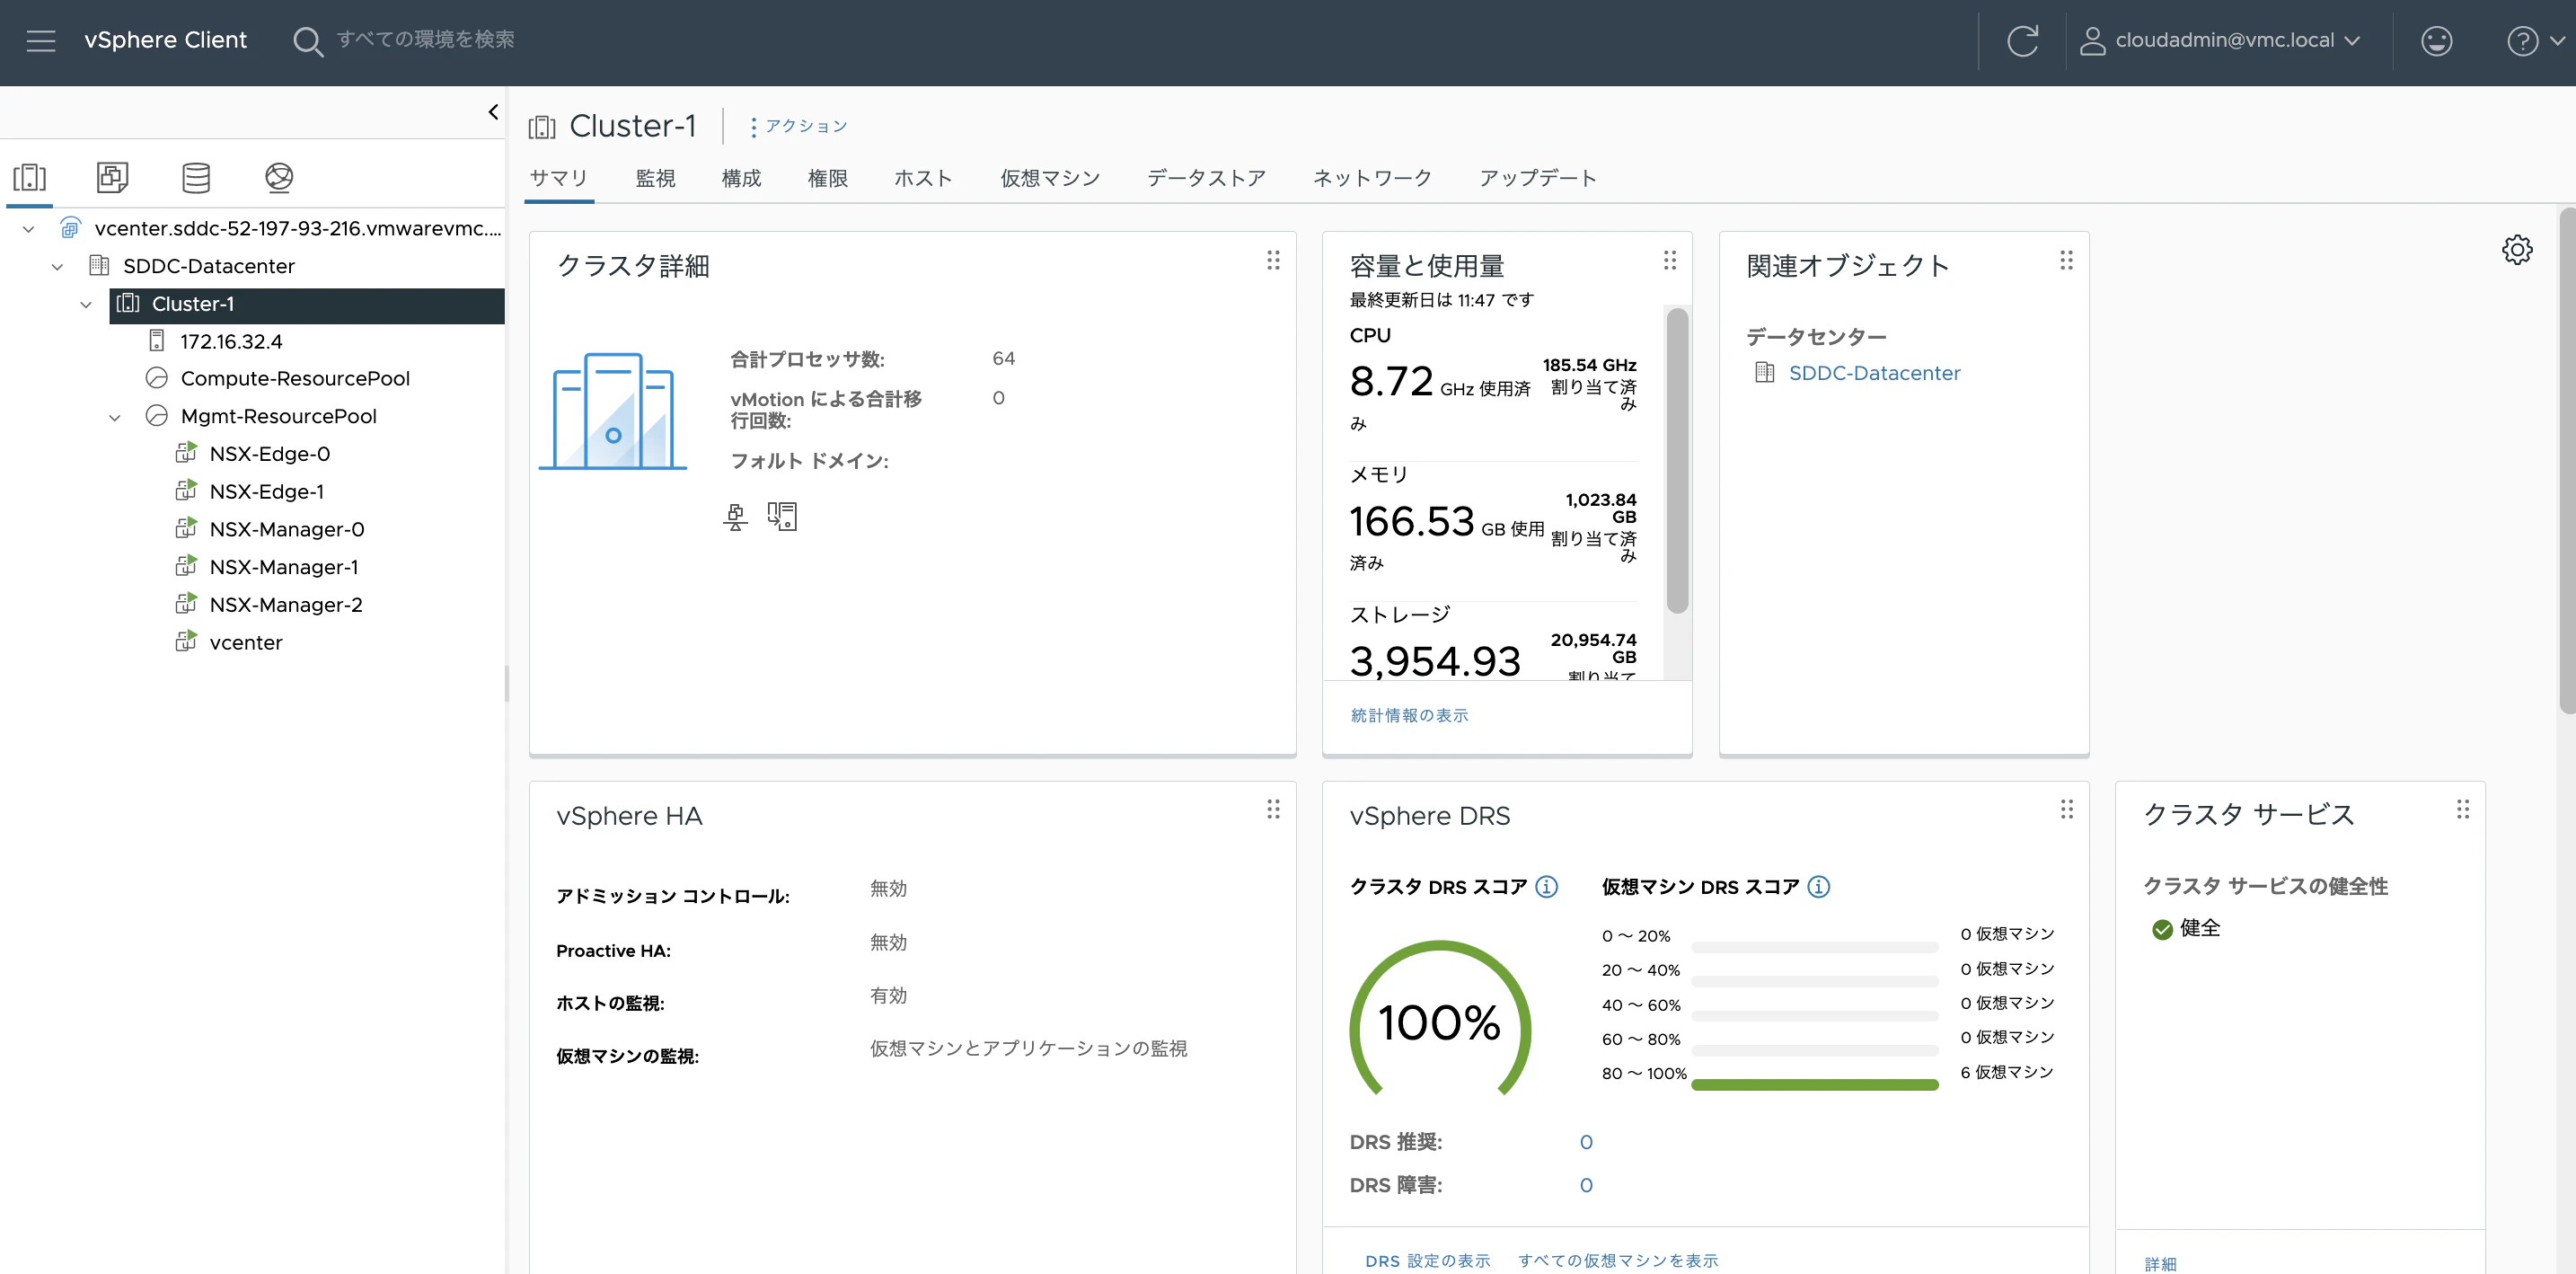Viewport: 2576px width, 1274px height.
Task: Switch to the ホスト tab
Action: 923,178
